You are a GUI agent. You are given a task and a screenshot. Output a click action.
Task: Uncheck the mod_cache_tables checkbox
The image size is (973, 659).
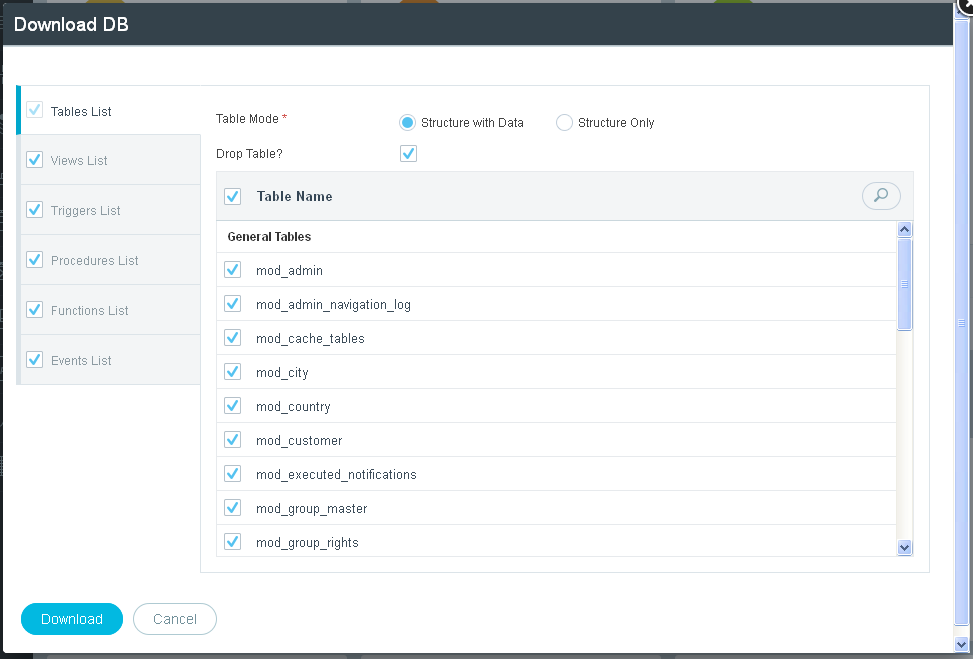(x=233, y=338)
